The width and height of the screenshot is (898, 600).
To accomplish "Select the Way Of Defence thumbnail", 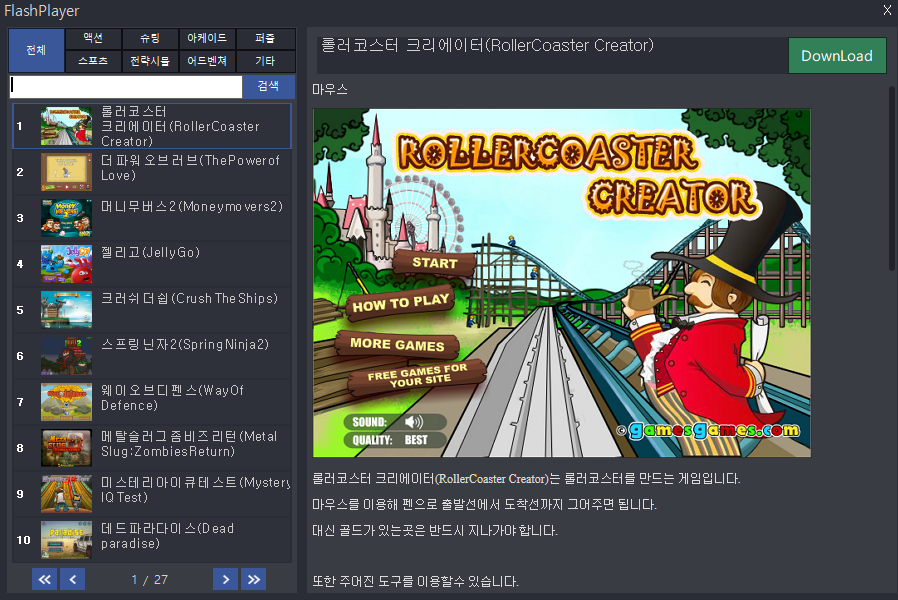I will pyautogui.click(x=66, y=402).
